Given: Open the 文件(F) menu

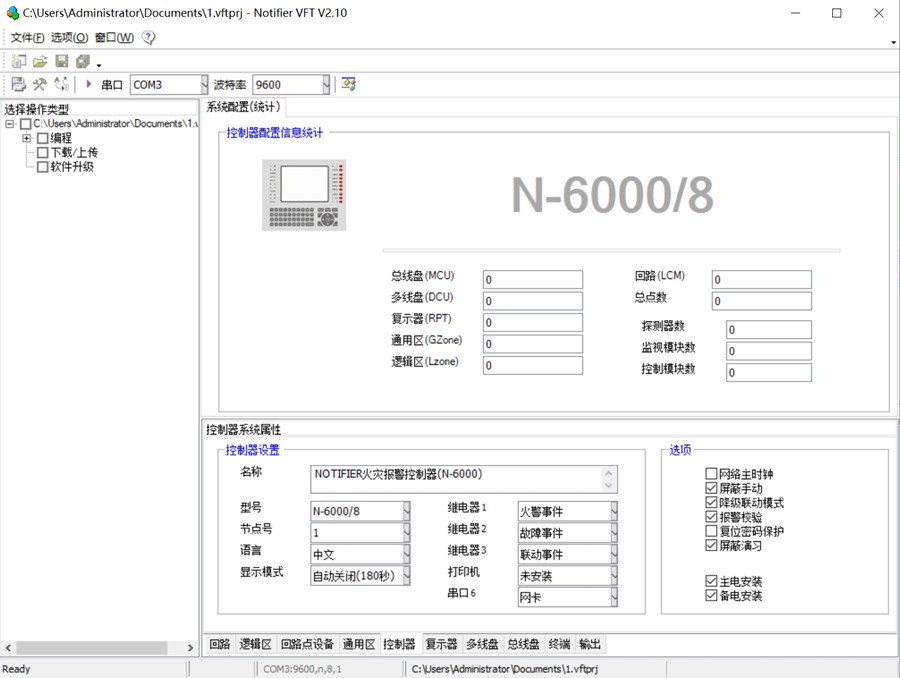Looking at the screenshot, I should 28,37.
